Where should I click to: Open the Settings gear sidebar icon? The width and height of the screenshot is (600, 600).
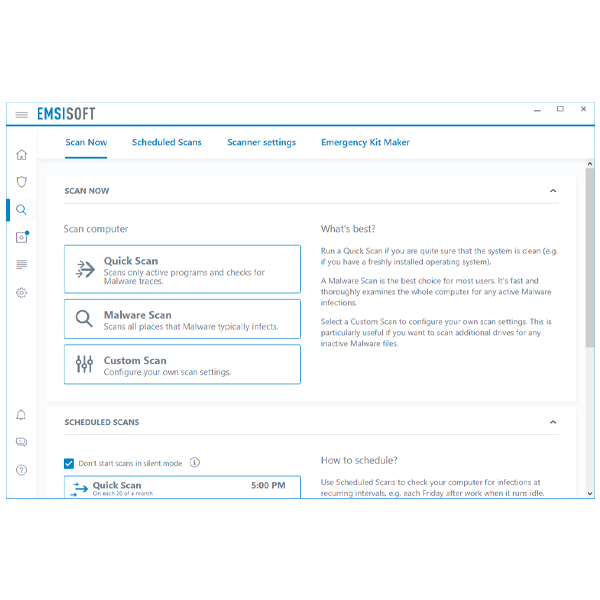pyautogui.click(x=21, y=293)
